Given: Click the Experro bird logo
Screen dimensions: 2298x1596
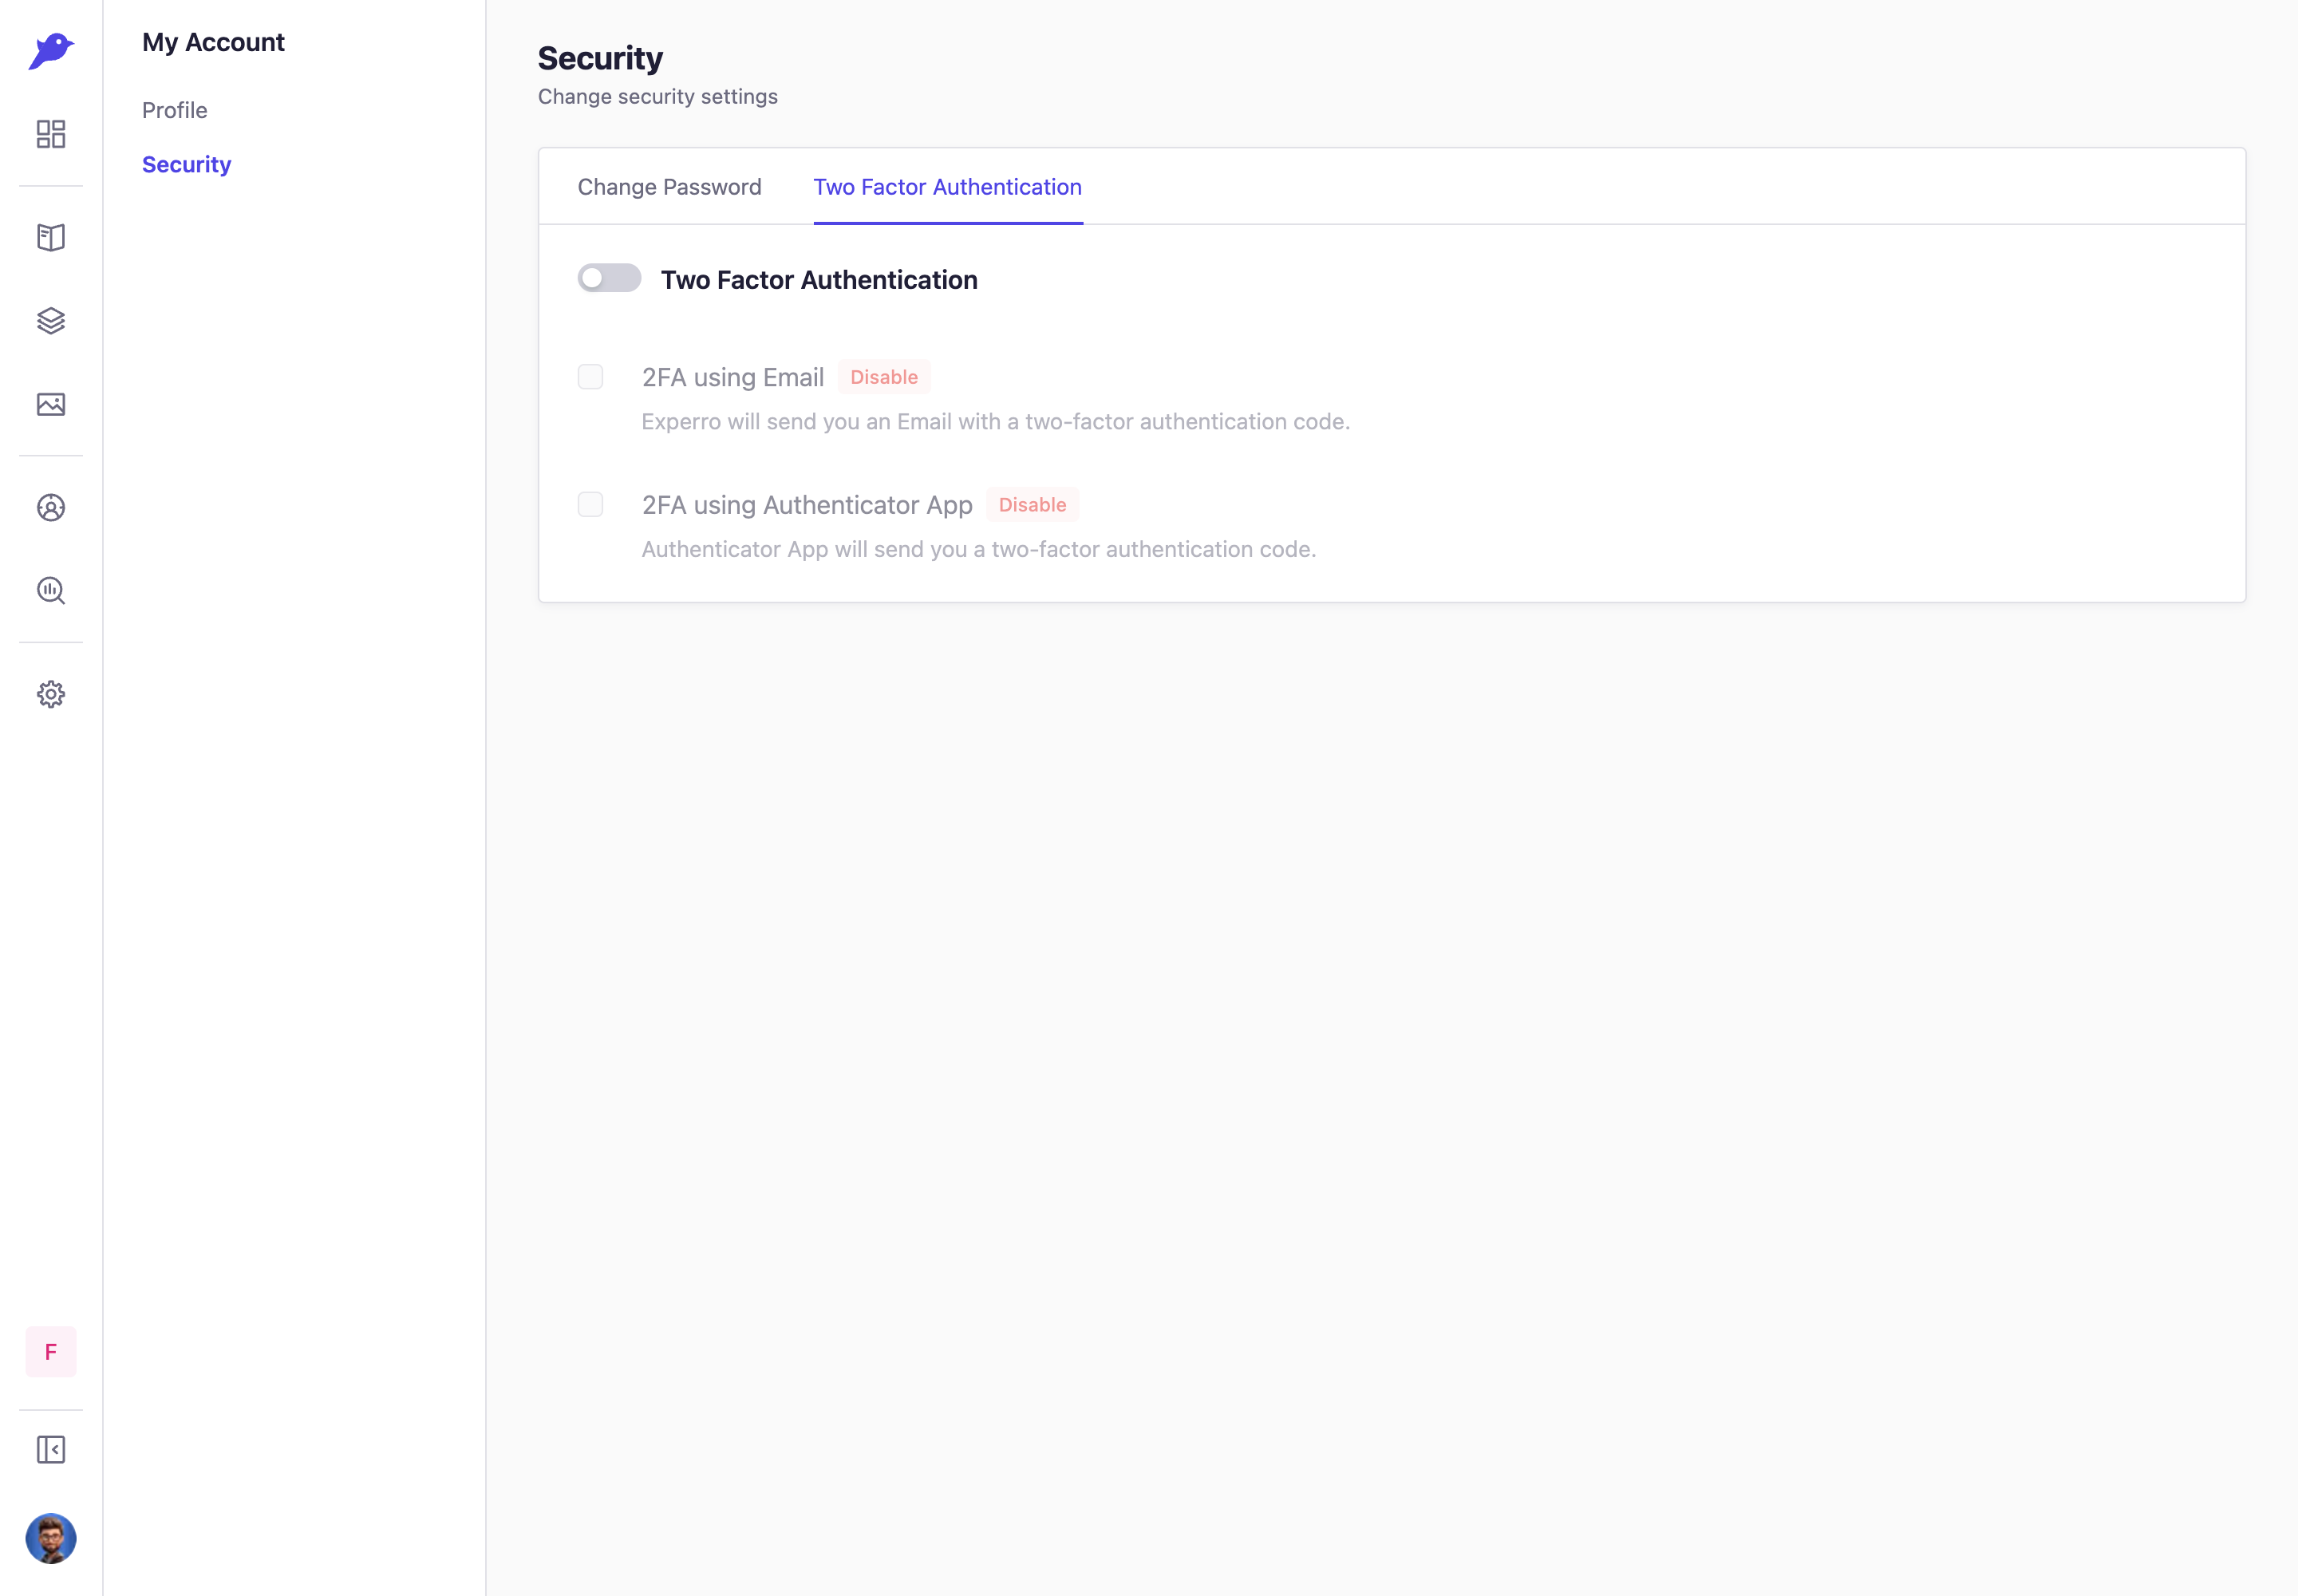Looking at the screenshot, I should click(51, 50).
